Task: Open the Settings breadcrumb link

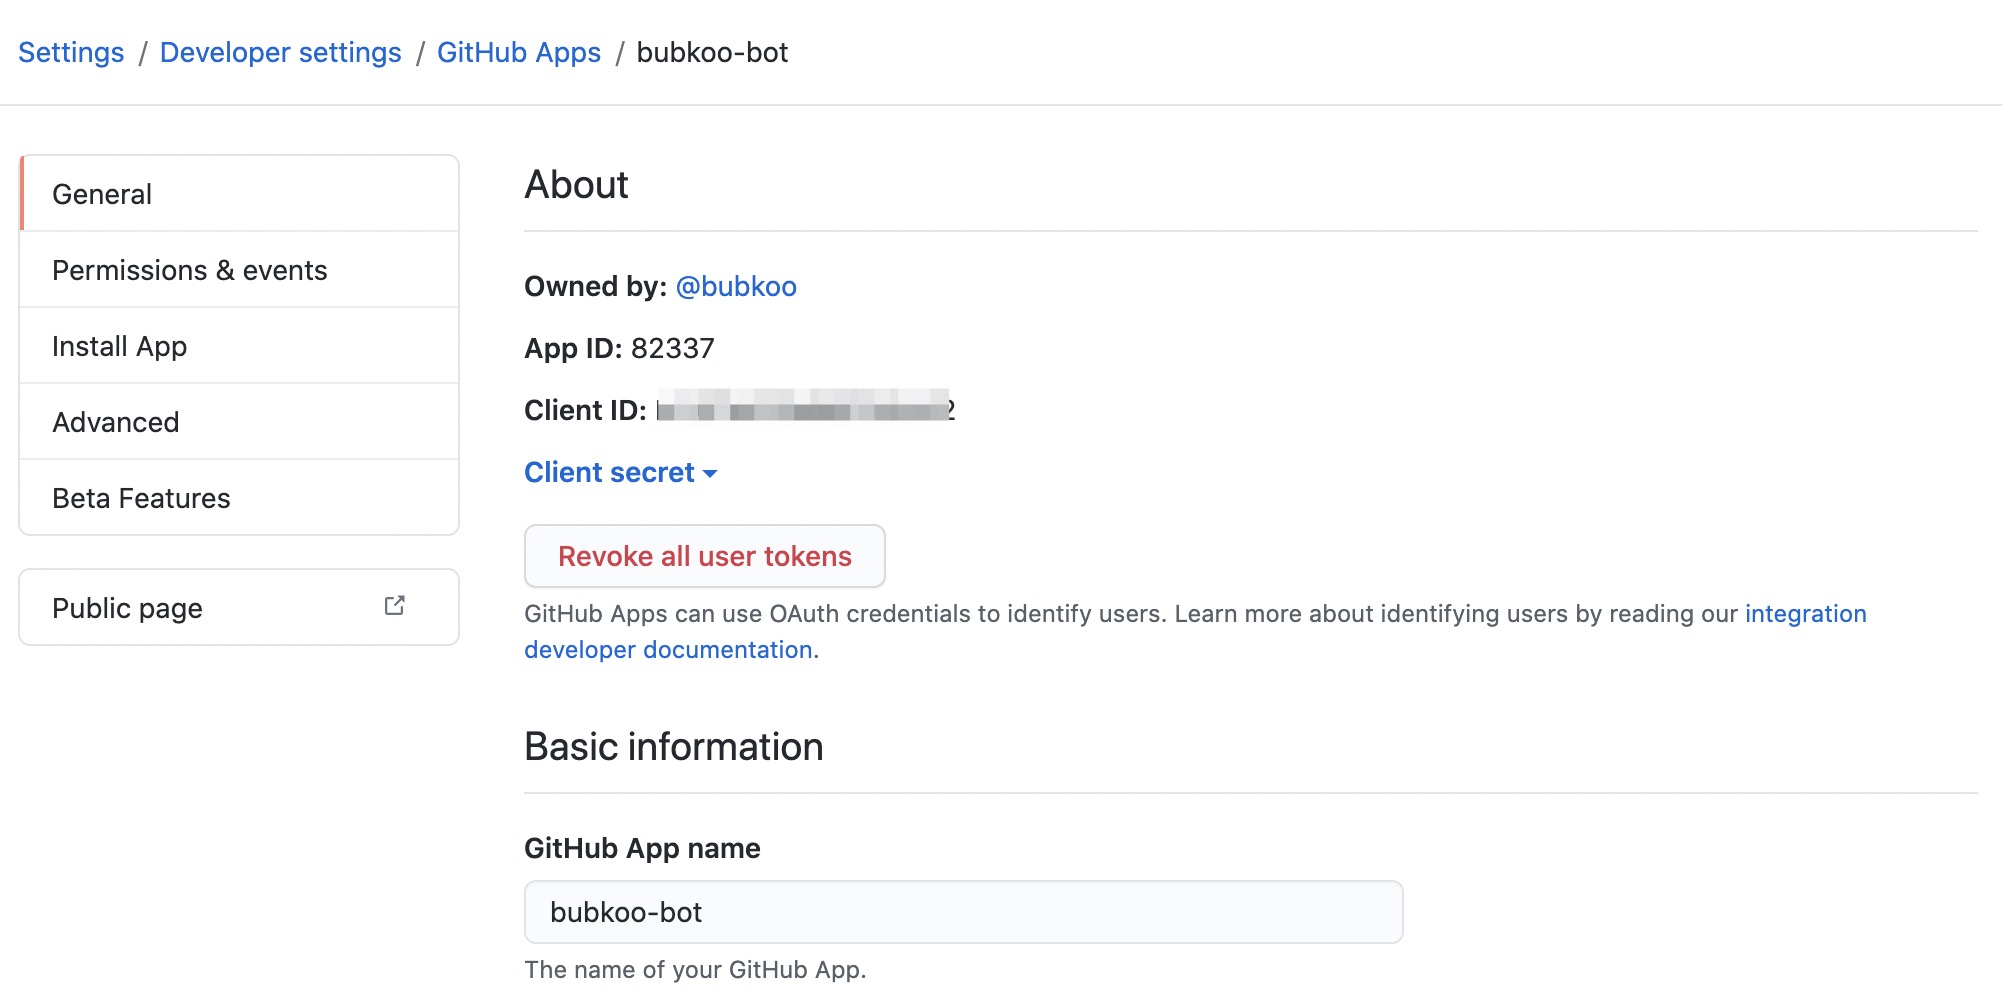Action: (x=71, y=52)
